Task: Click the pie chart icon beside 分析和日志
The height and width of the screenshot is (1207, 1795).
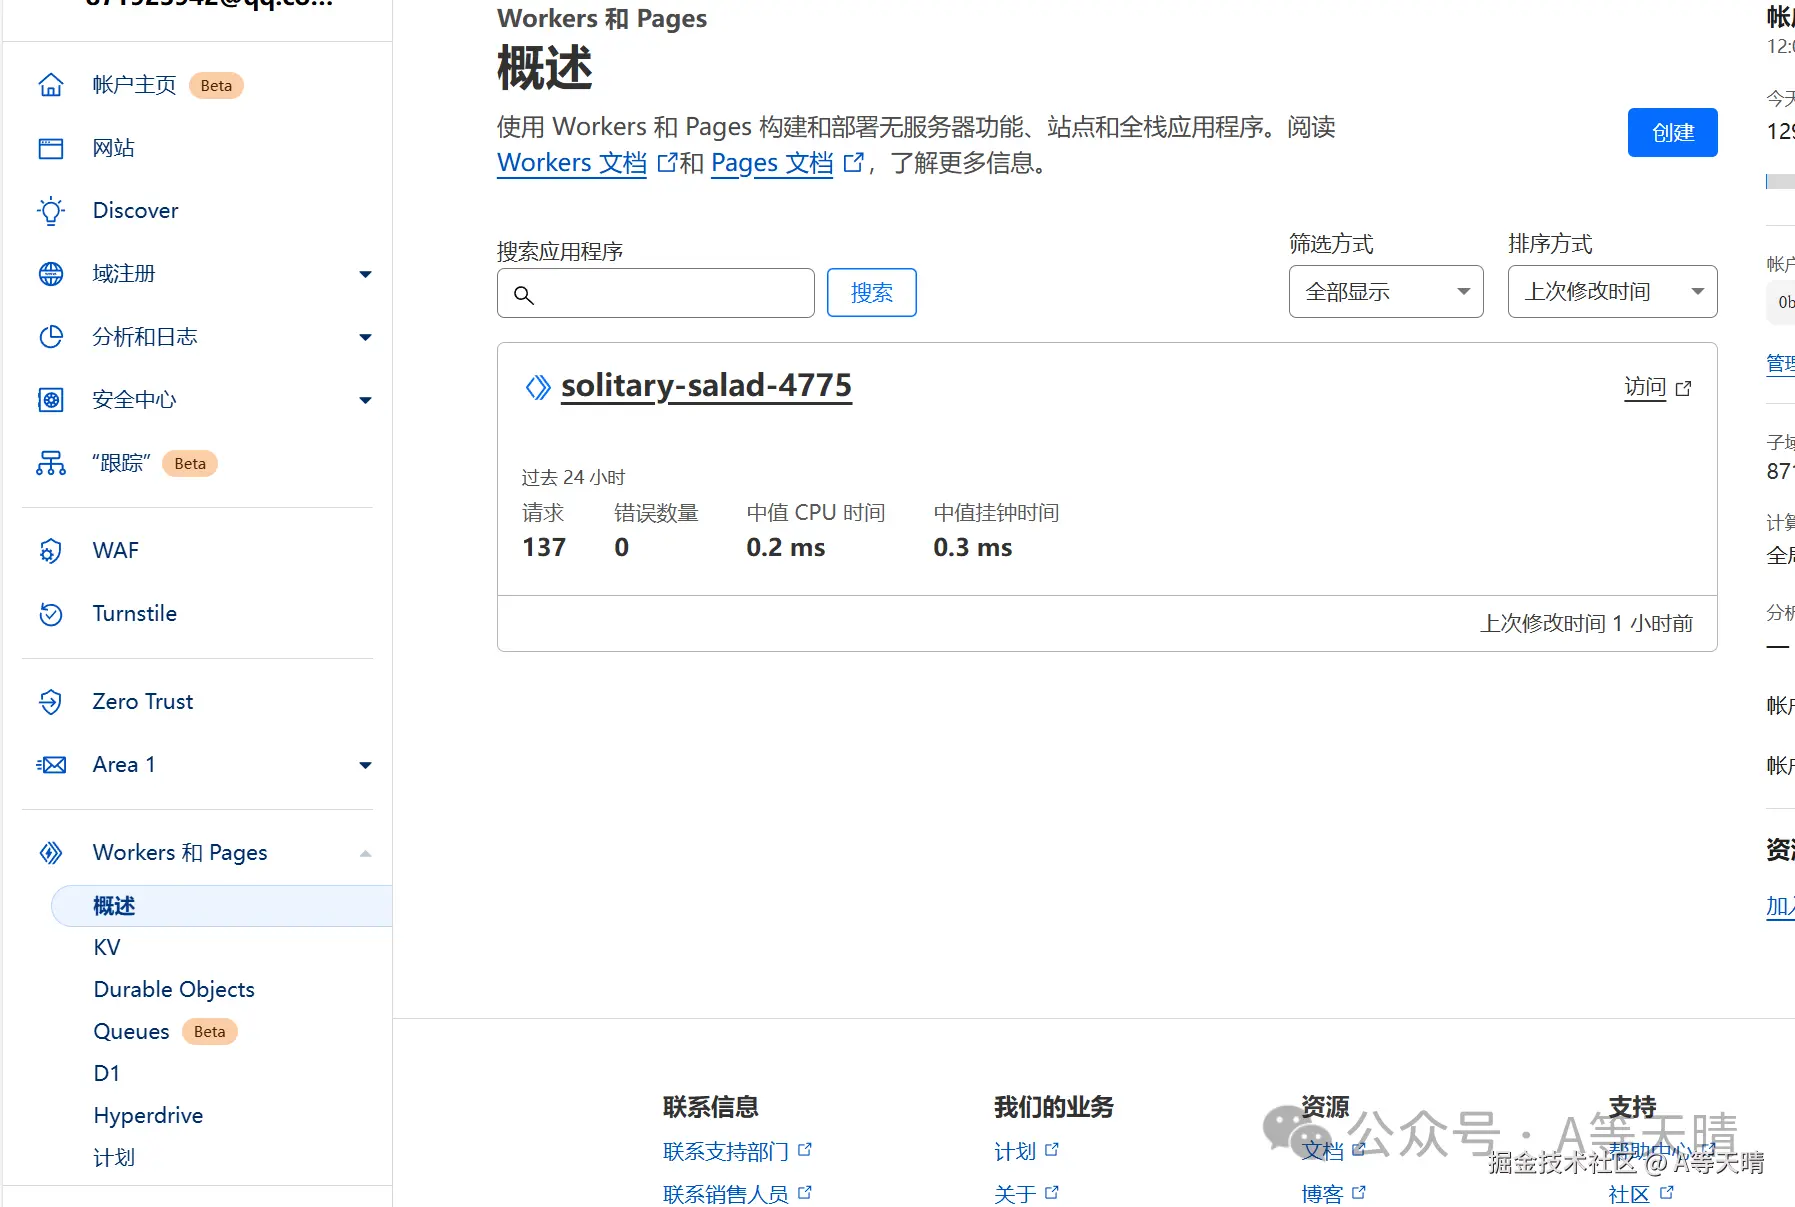Action: point(51,337)
